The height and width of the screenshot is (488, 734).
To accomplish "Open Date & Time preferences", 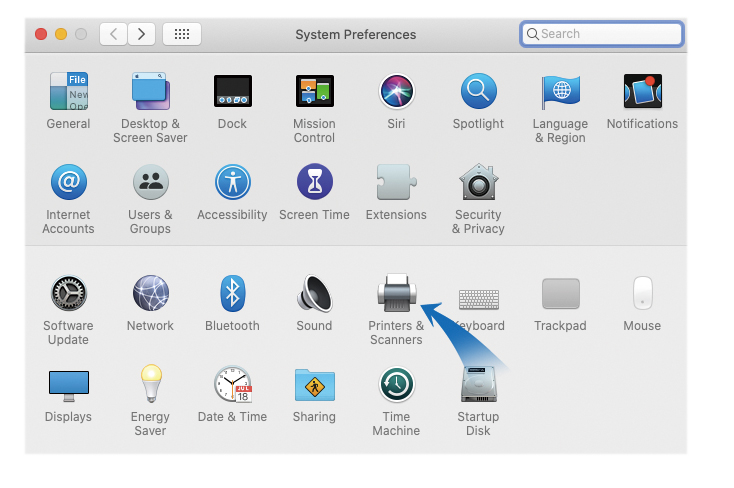I will click(233, 384).
